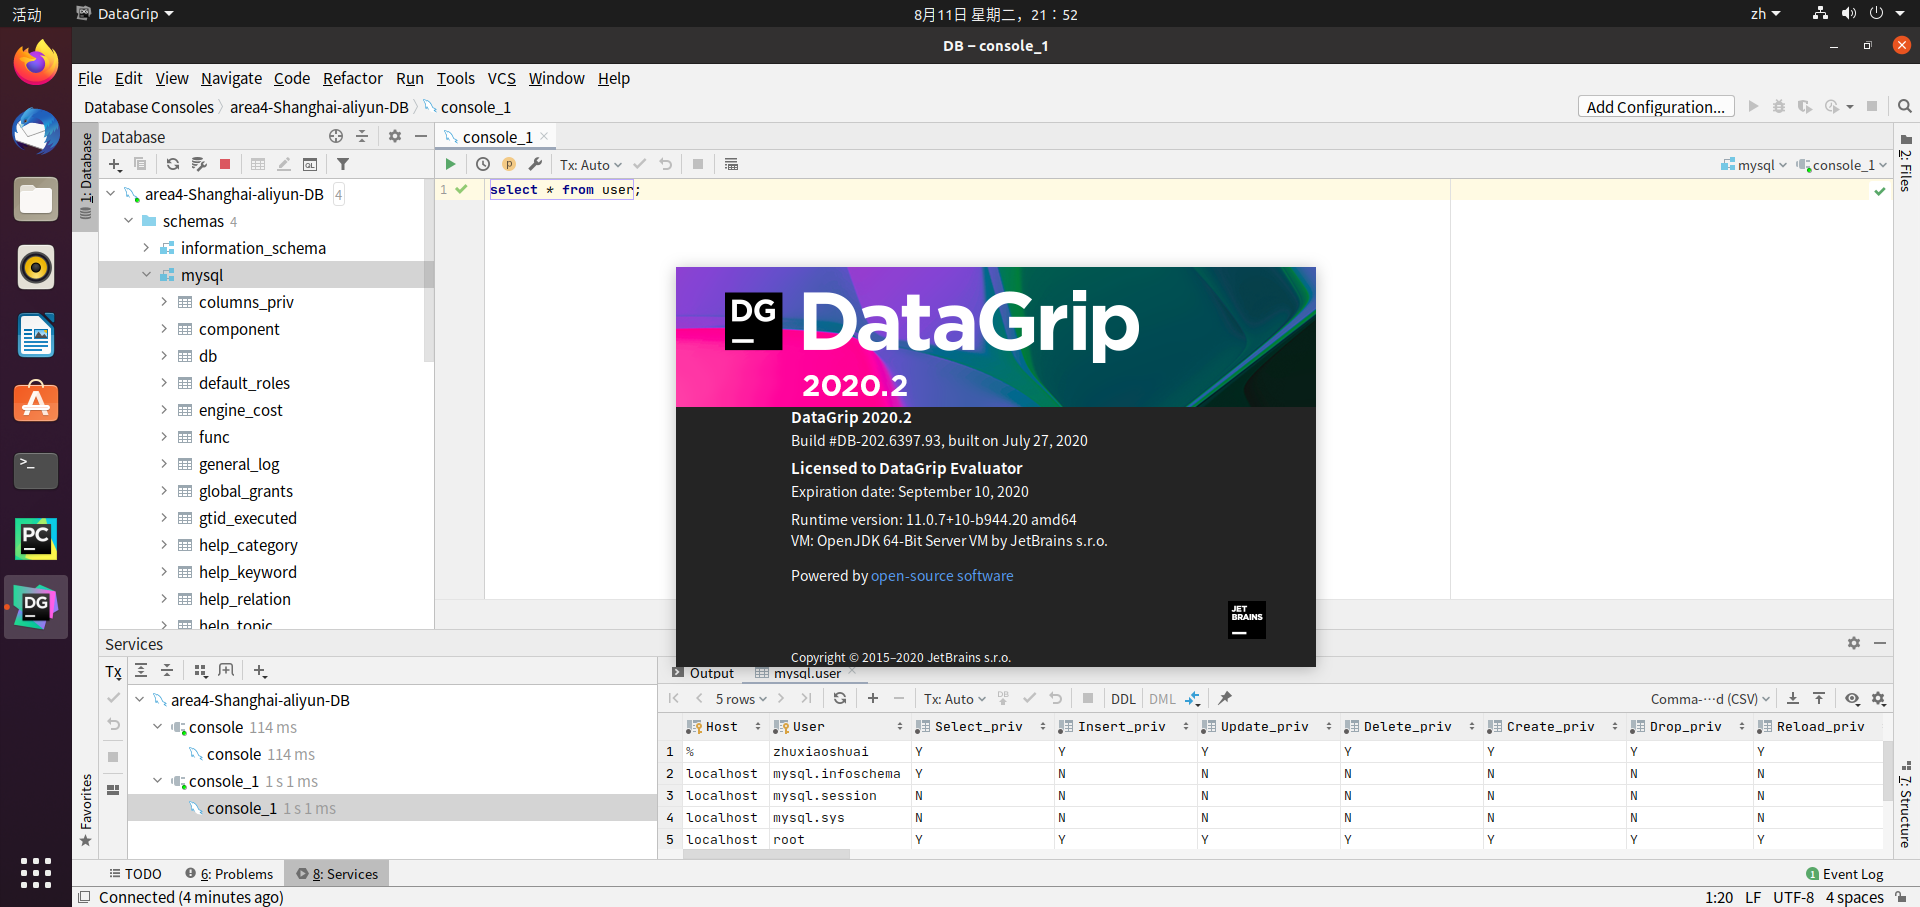This screenshot has height=907, width=1920.
Task: Open the VCS menu
Action: 501,78
